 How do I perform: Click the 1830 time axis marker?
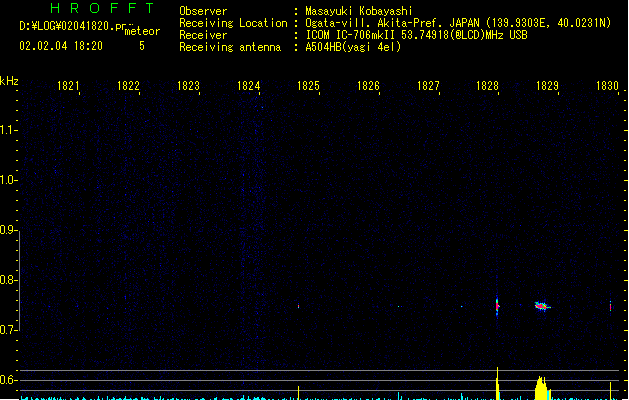[607, 86]
